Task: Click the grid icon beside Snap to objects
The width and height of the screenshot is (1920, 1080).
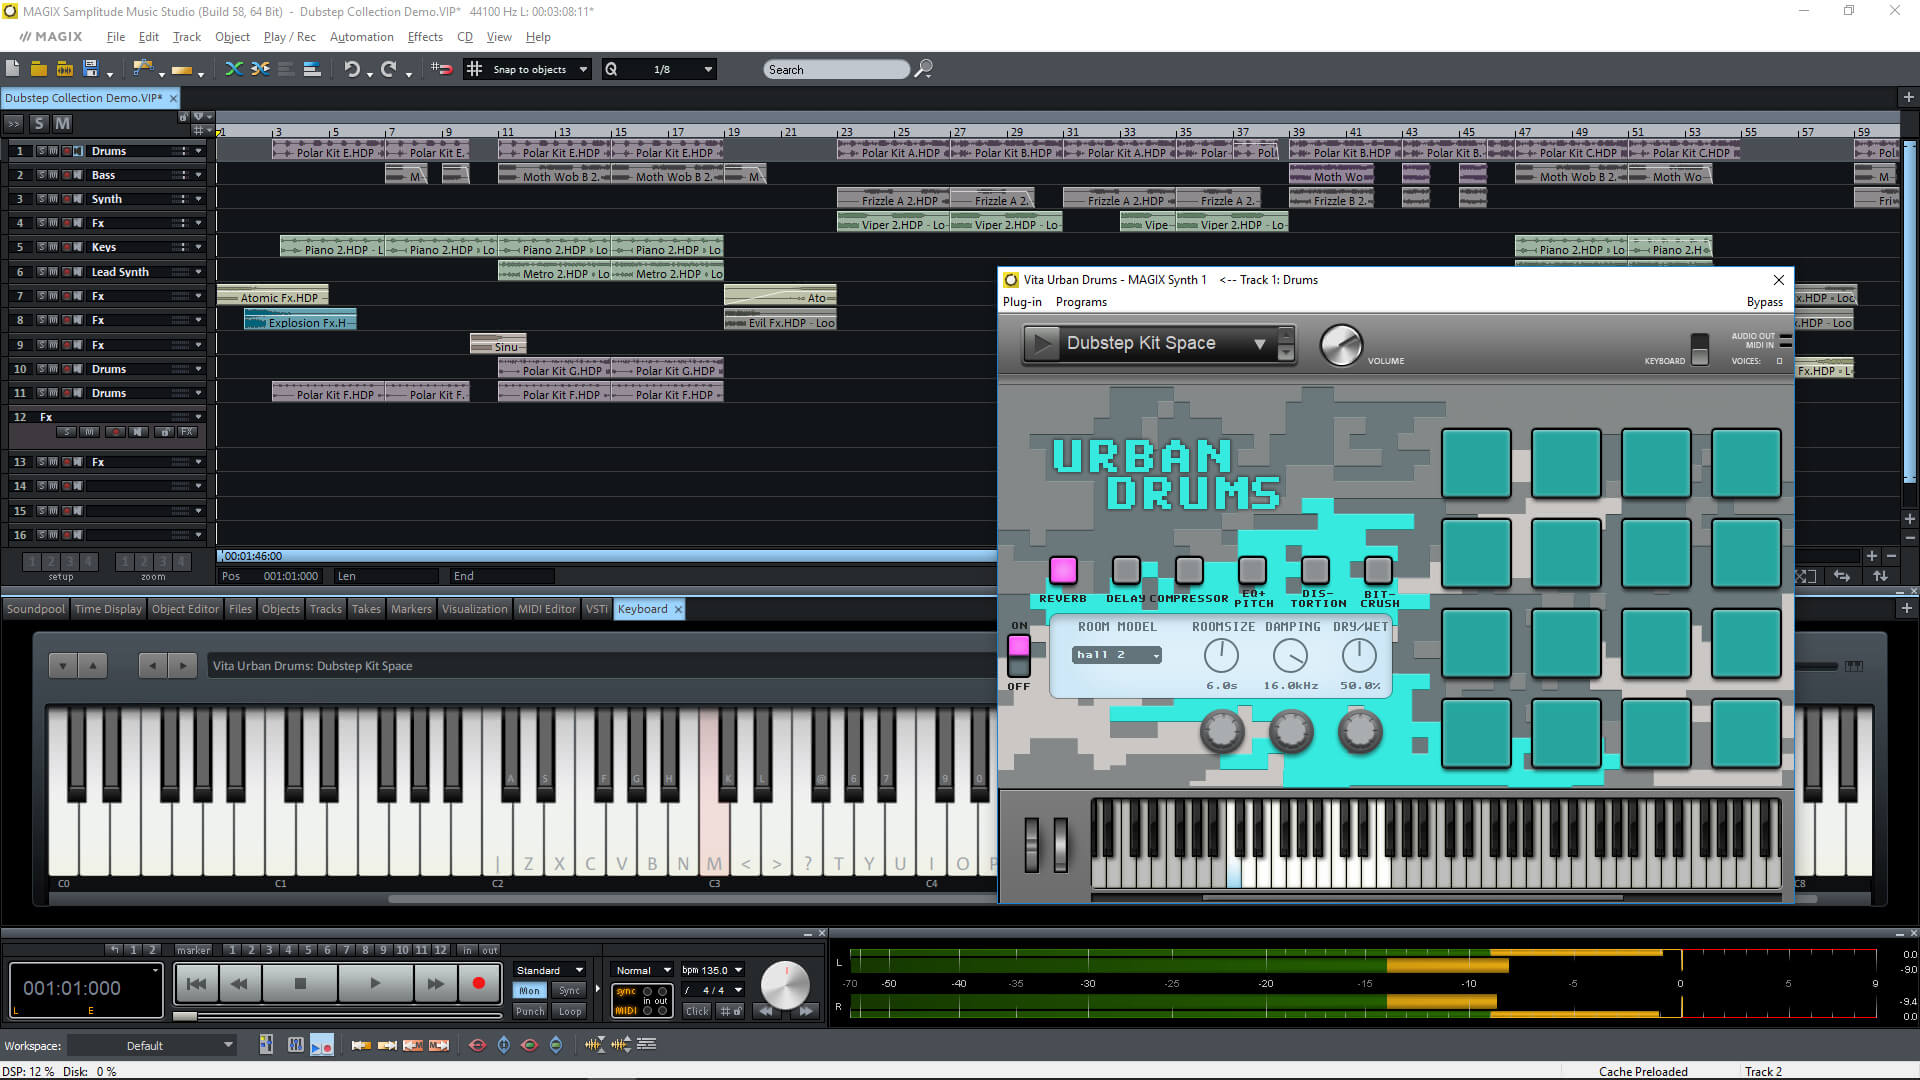Action: (x=474, y=69)
